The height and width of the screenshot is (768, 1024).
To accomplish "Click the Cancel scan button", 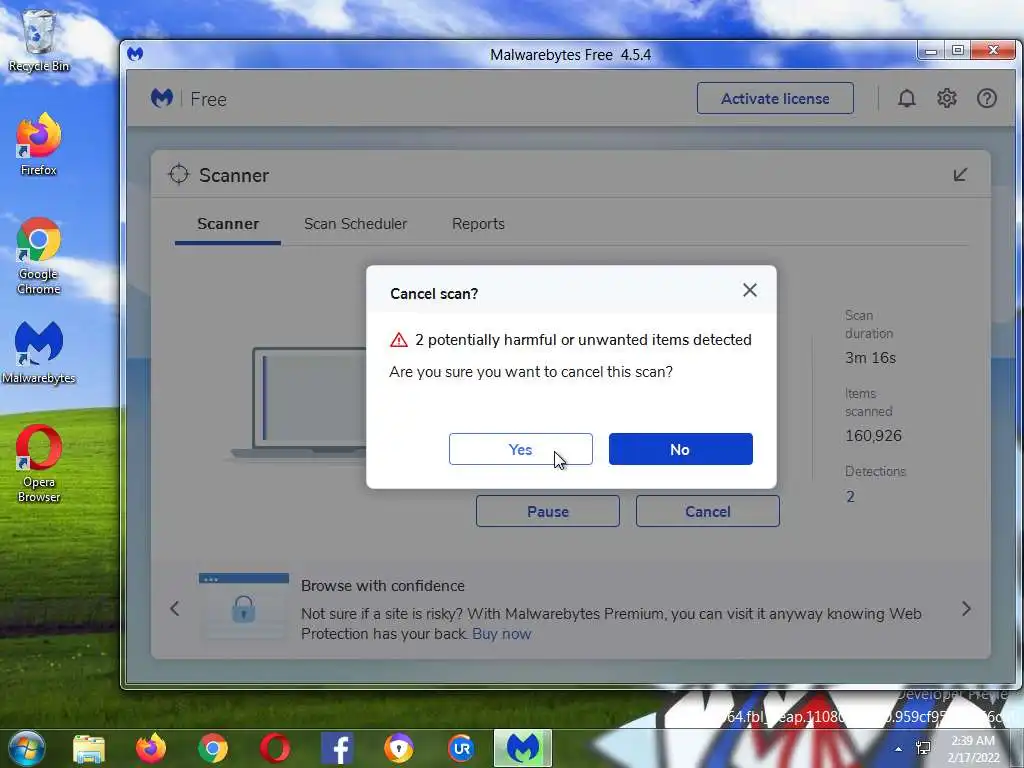I will [x=708, y=511].
